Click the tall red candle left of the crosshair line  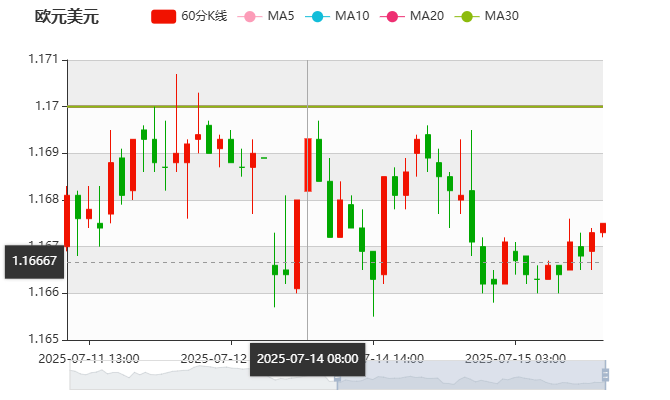297,244
